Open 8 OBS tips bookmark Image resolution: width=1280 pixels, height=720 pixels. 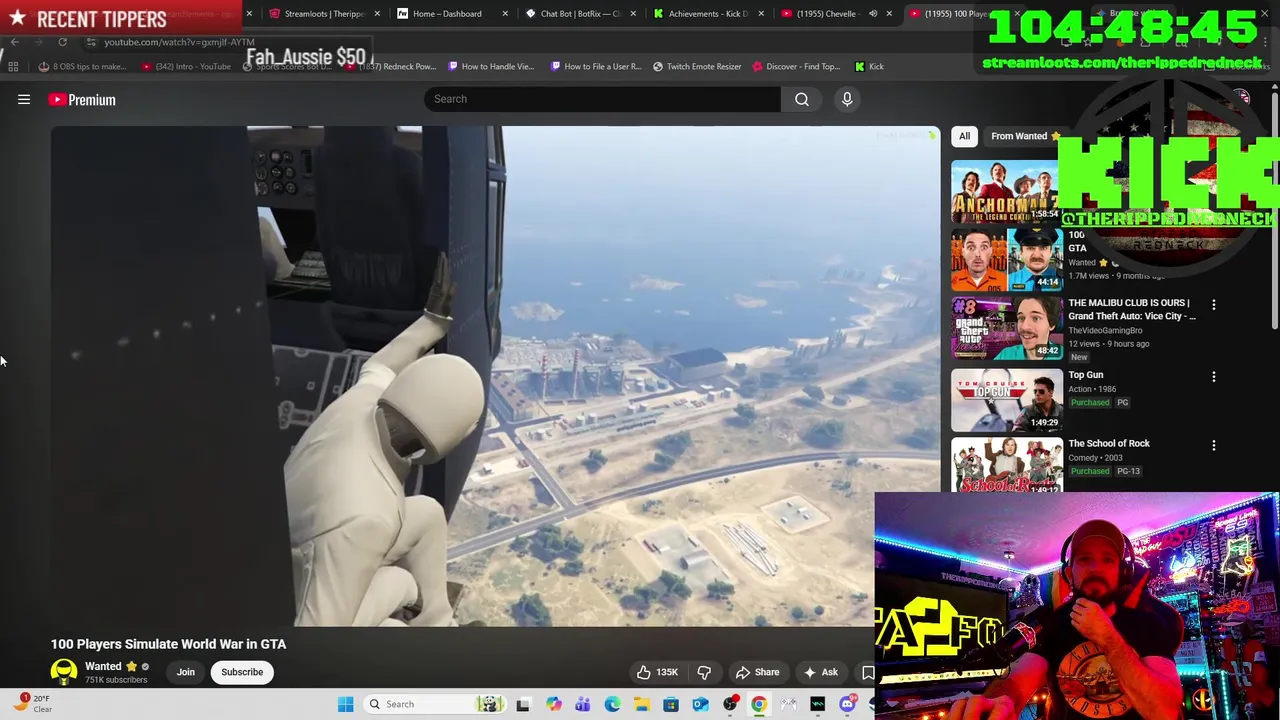(x=82, y=67)
